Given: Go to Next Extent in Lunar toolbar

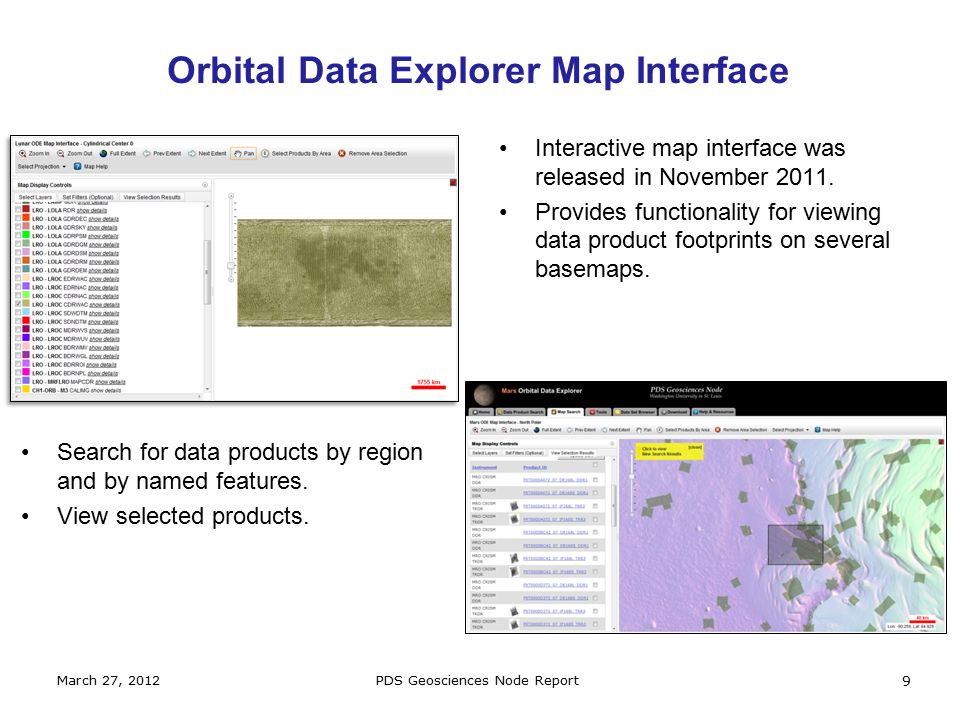Looking at the screenshot, I should 208,154.
